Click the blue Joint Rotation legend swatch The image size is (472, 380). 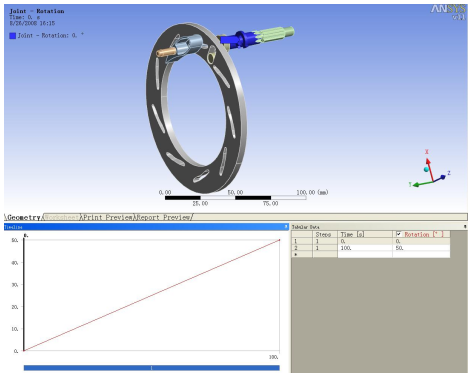(13, 35)
